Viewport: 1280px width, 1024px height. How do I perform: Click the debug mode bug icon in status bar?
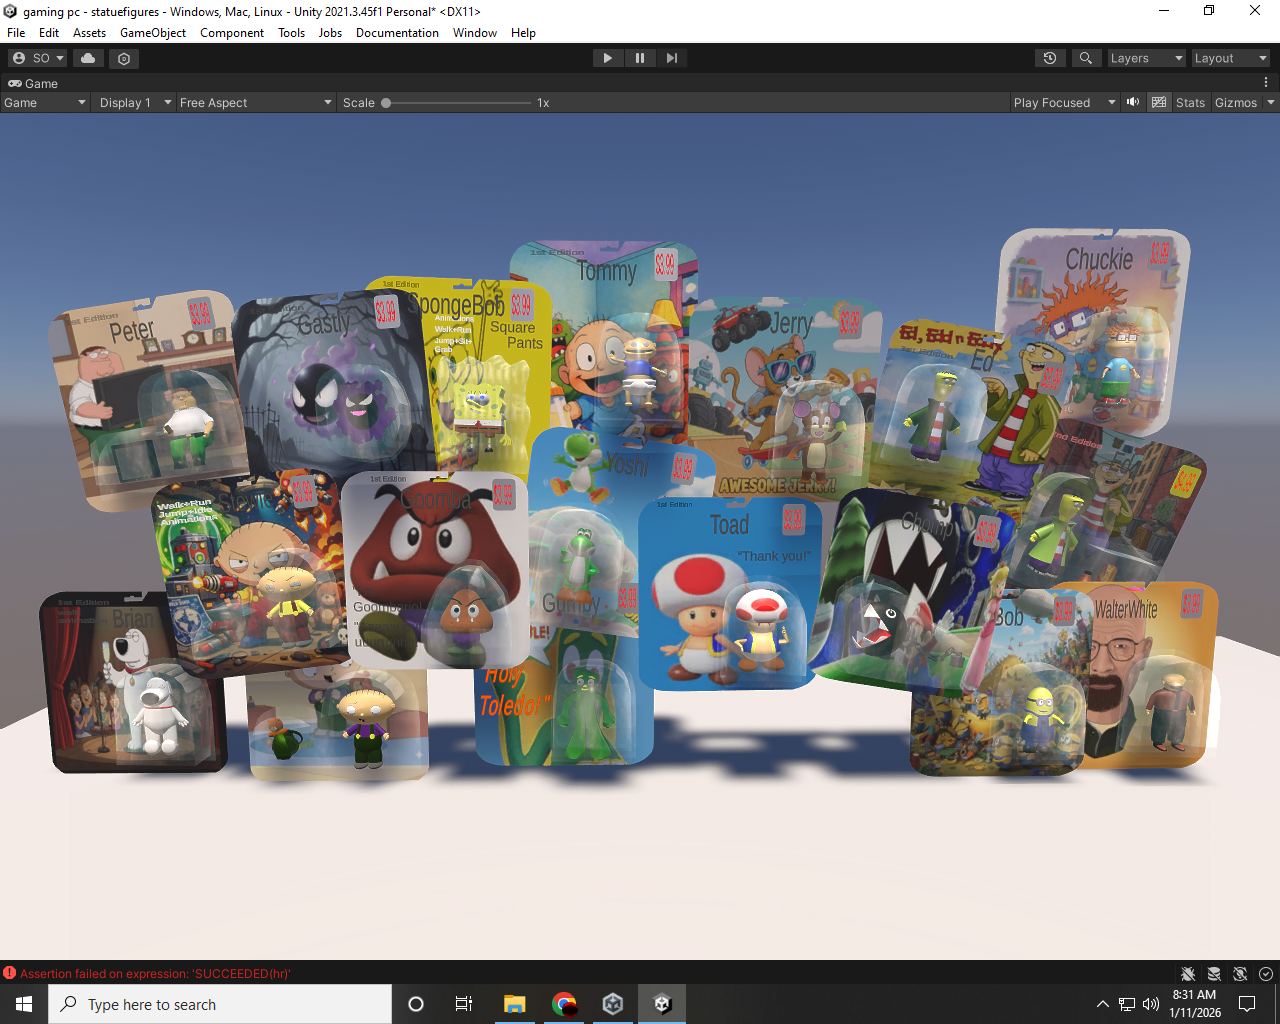(x=1188, y=974)
